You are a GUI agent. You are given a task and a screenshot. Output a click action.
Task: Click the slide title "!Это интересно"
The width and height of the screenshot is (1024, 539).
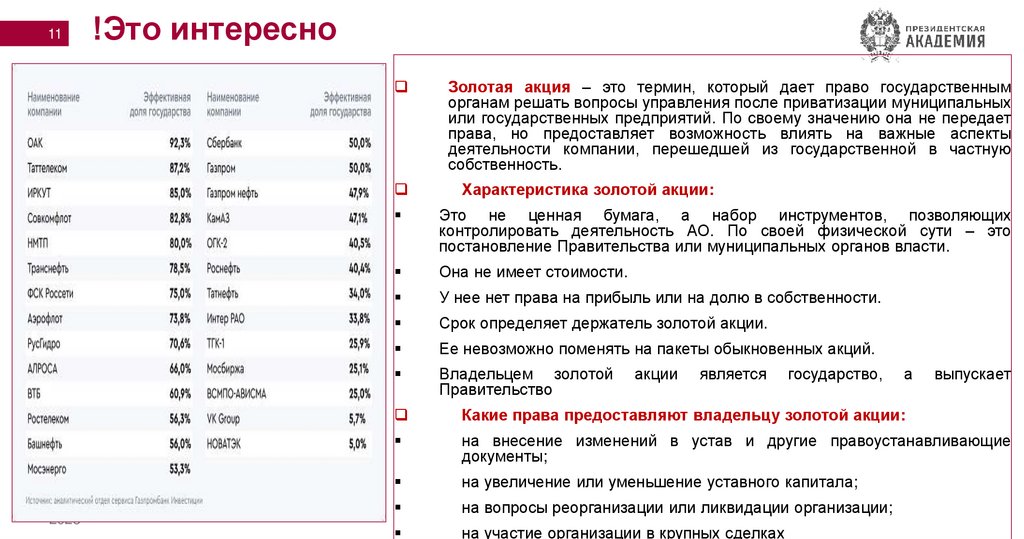[214, 29]
